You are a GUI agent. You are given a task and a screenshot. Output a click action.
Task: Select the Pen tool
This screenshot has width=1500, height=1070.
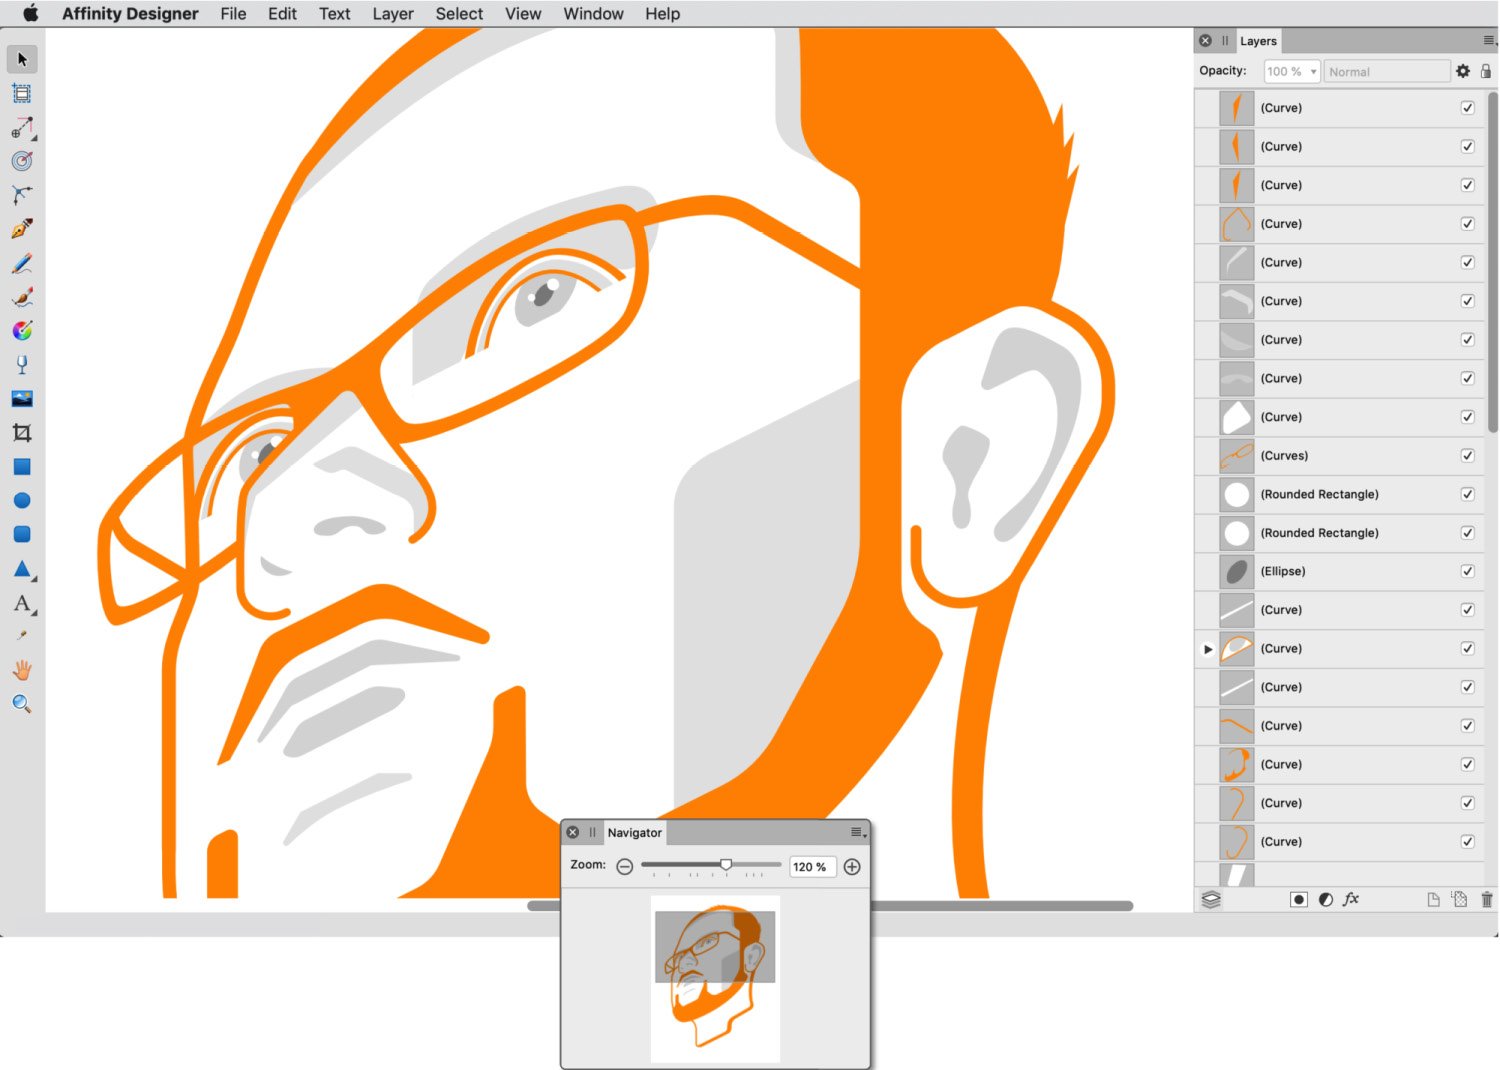pos(22,229)
